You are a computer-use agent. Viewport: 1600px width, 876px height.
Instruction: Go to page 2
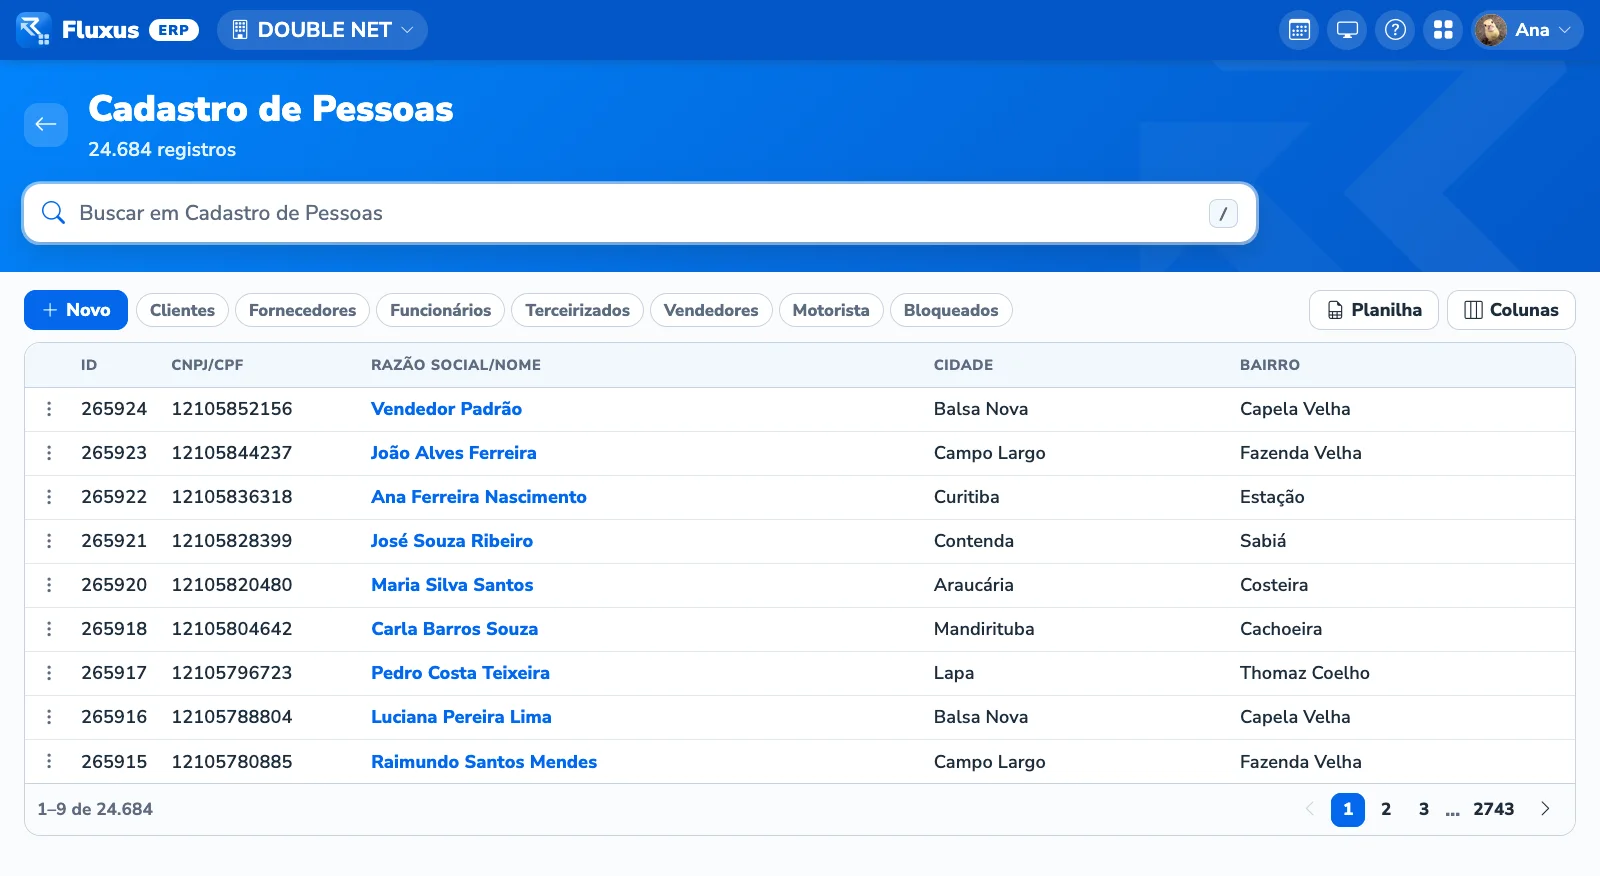[1386, 809]
